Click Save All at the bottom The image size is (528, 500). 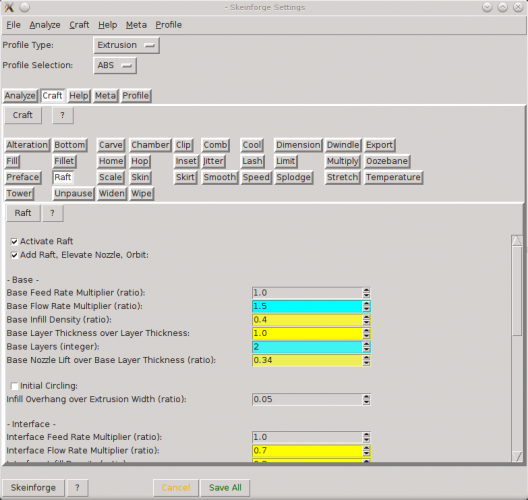(225, 488)
